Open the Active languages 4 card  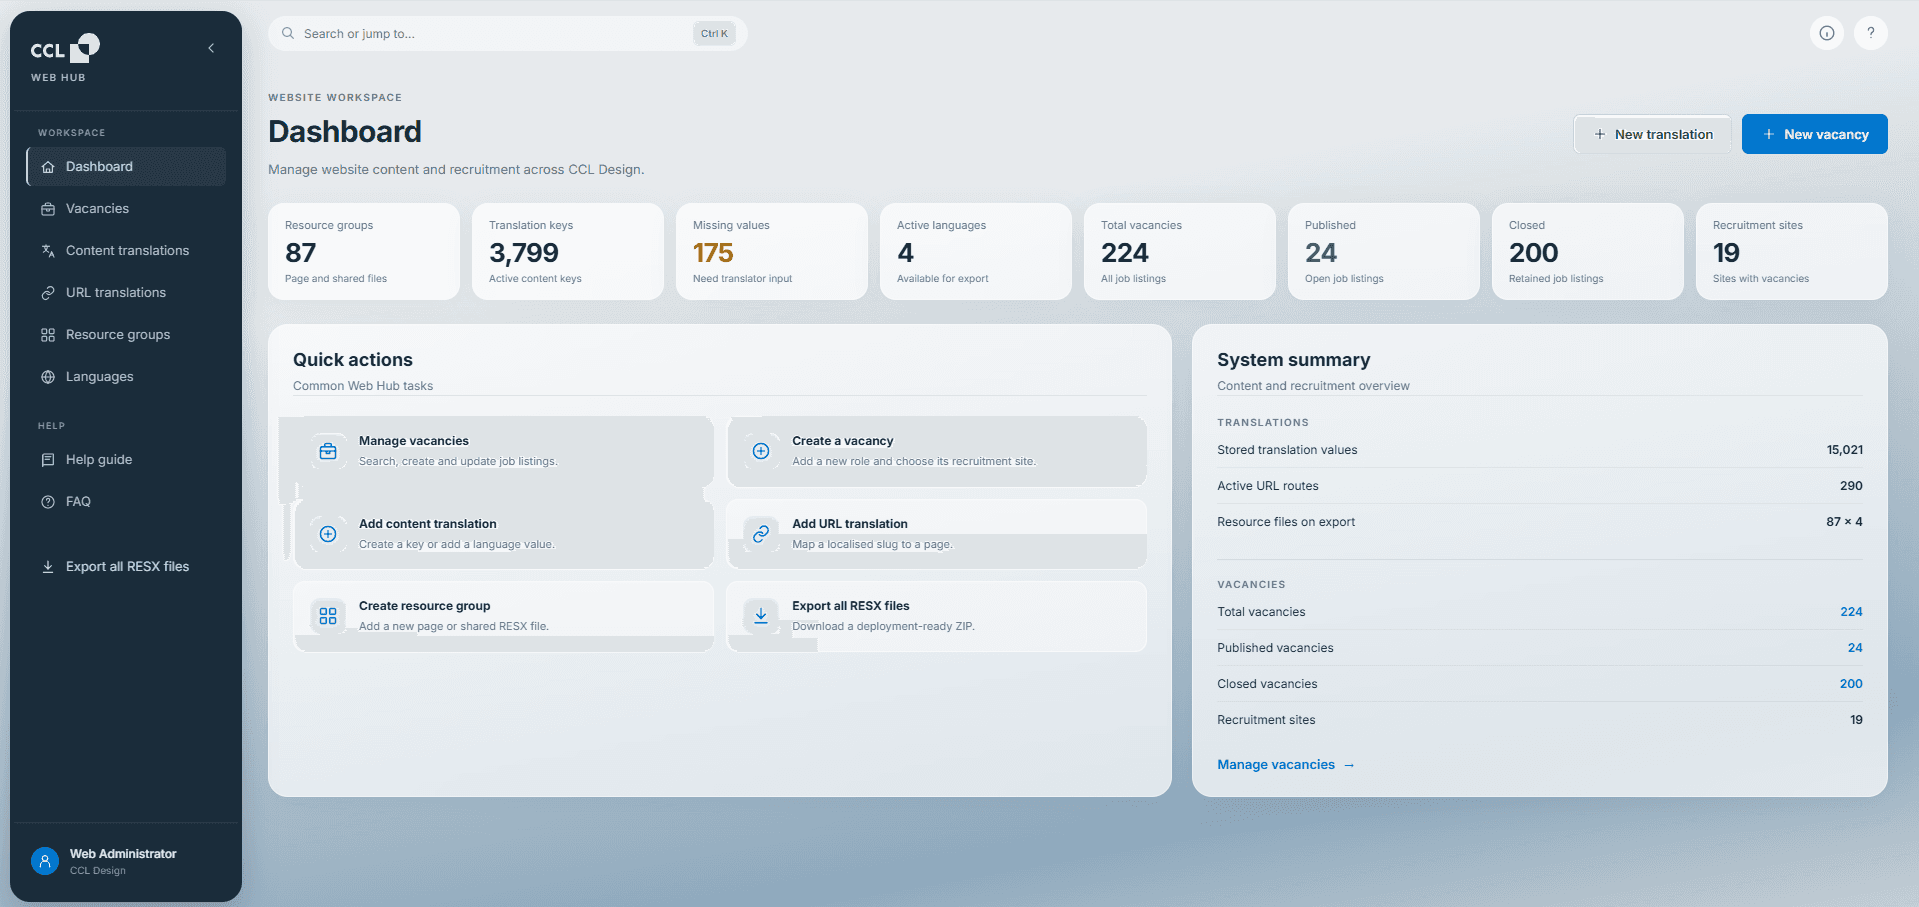click(x=976, y=251)
